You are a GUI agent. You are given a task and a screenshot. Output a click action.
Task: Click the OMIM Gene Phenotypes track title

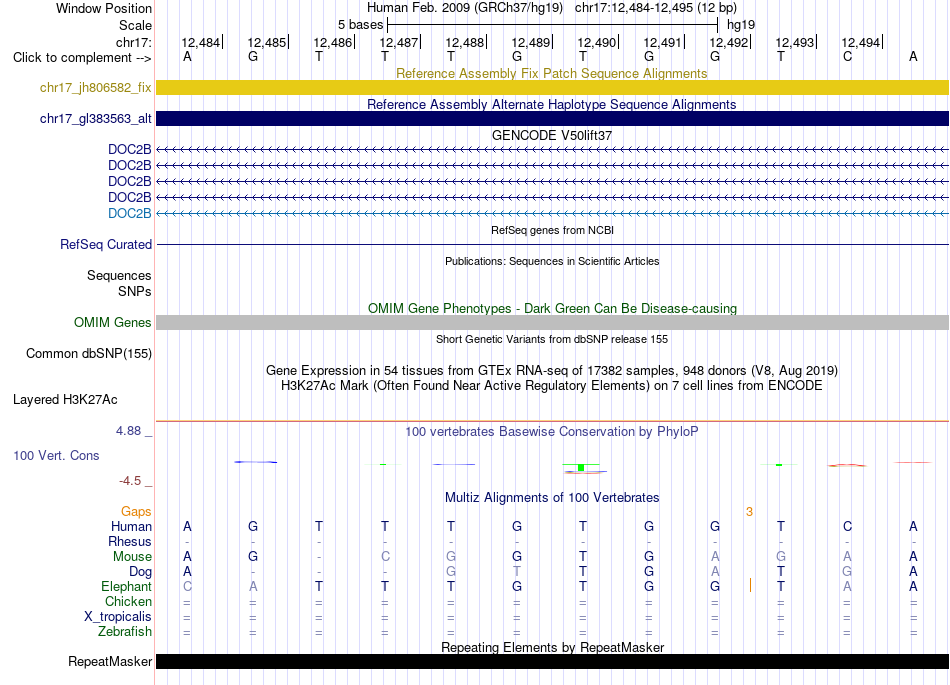(x=552, y=308)
